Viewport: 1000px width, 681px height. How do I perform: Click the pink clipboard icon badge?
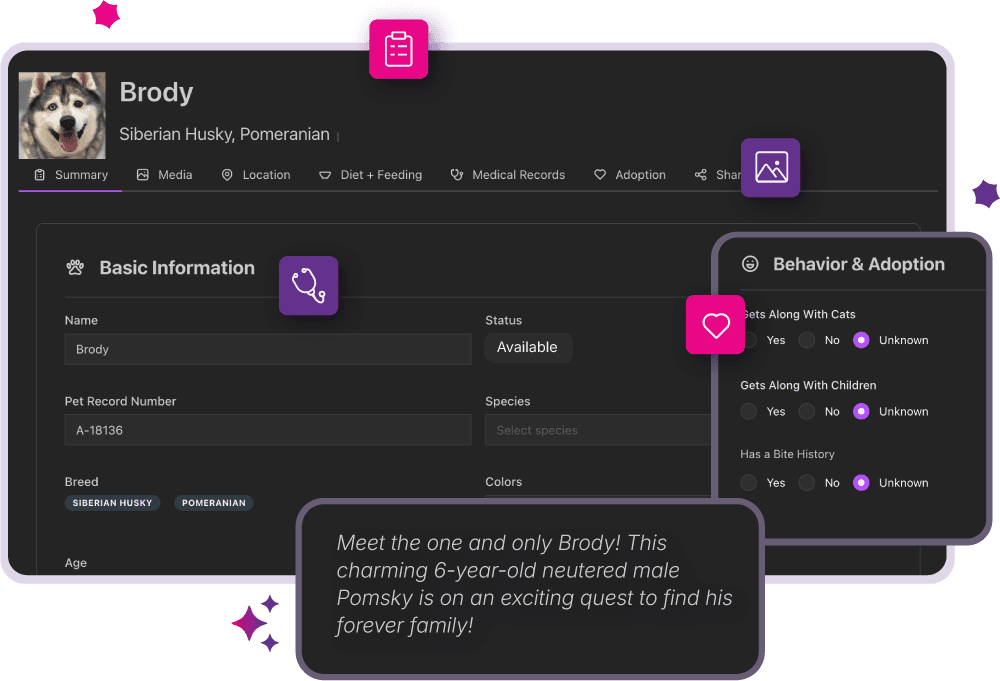(398, 49)
